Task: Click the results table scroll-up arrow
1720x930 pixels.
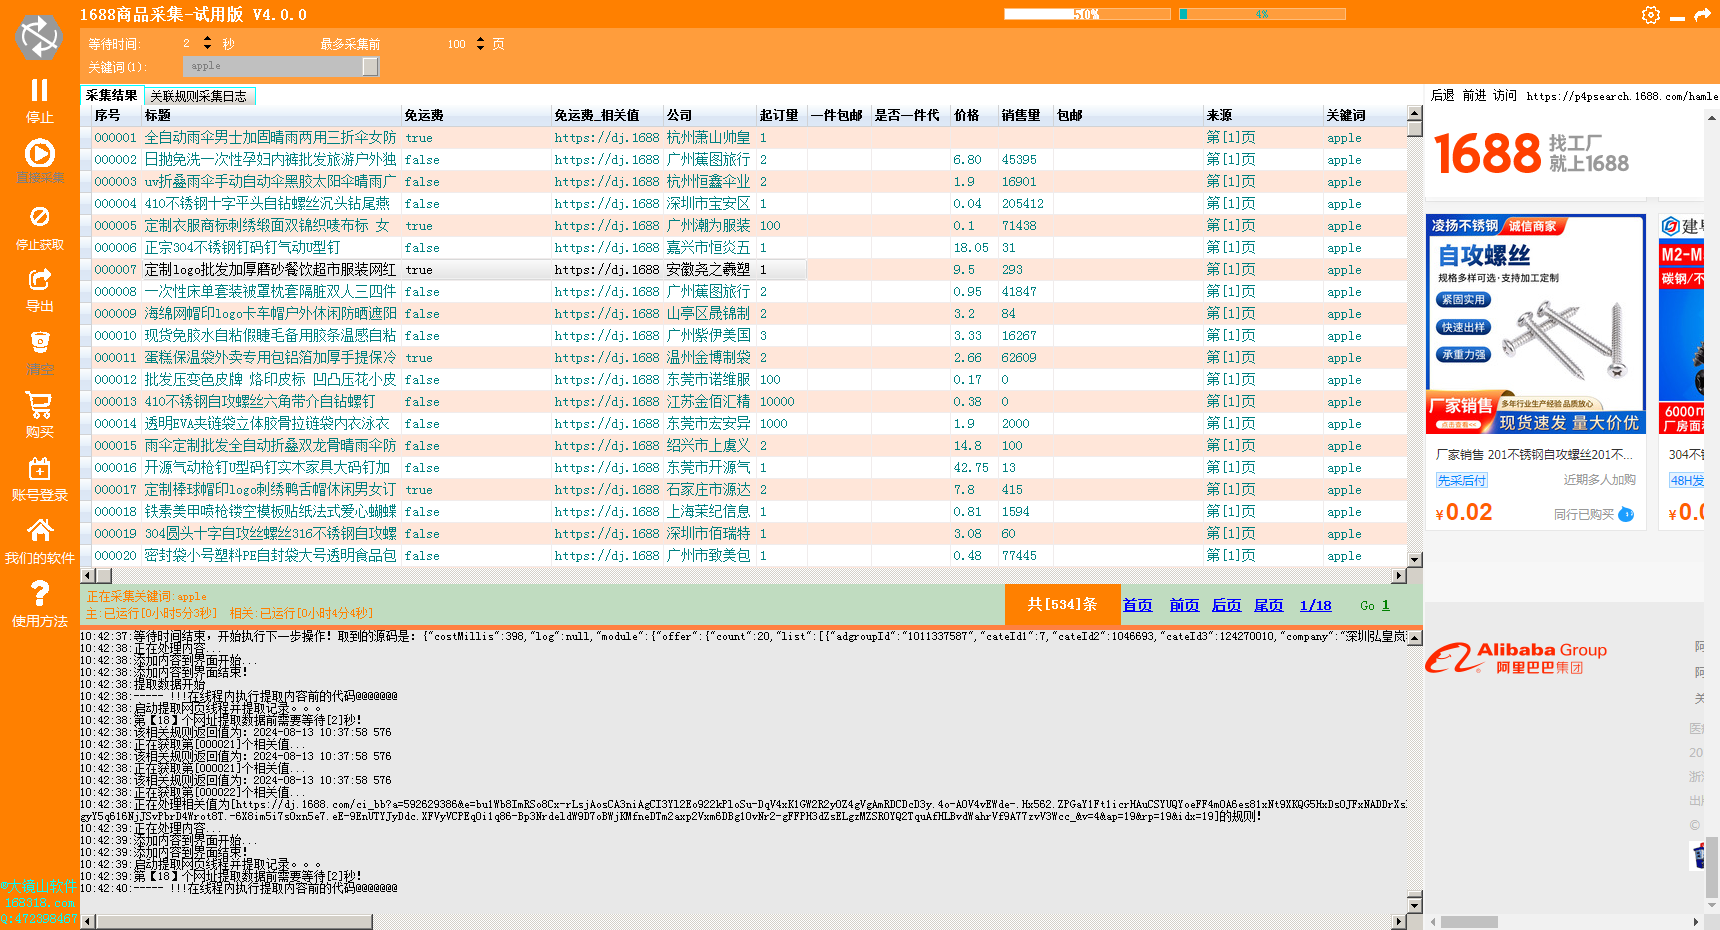Action: pyautogui.click(x=1414, y=113)
